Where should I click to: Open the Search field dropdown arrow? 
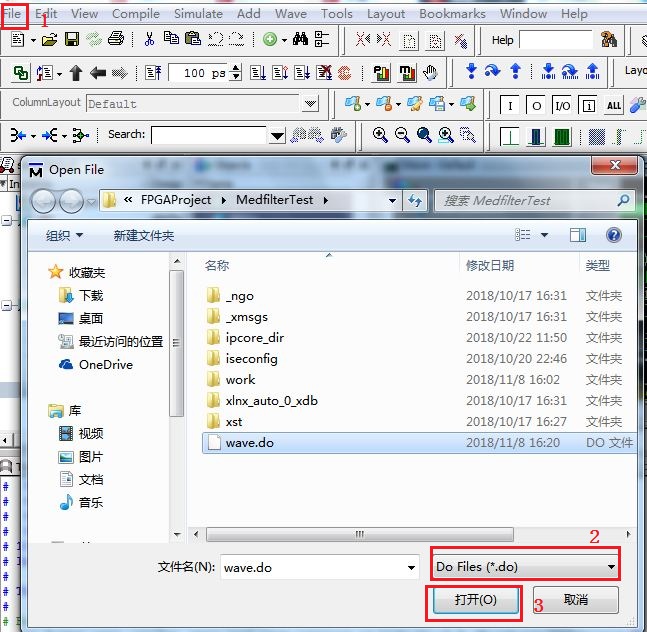(277, 135)
